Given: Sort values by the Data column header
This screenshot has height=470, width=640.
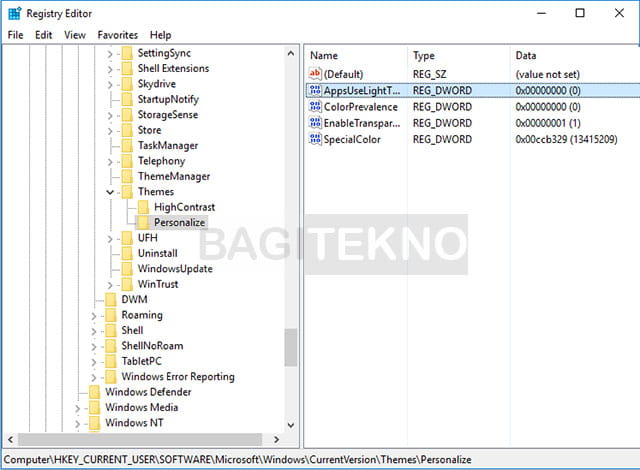Looking at the screenshot, I should pyautogui.click(x=575, y=55).
